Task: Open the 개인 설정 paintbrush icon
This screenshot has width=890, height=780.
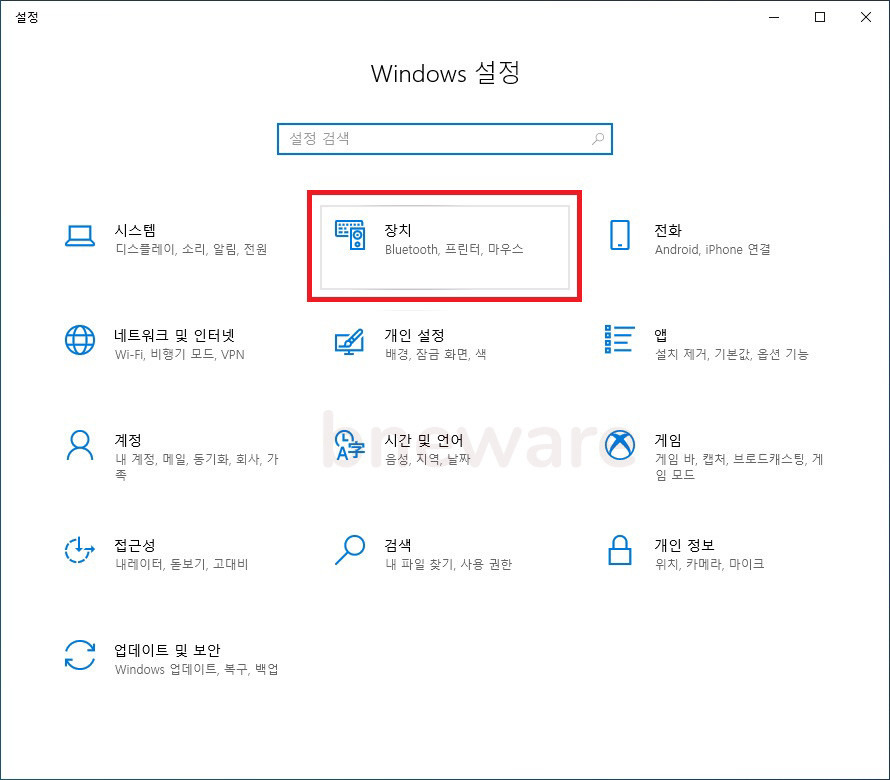Action: click(350, 341)
